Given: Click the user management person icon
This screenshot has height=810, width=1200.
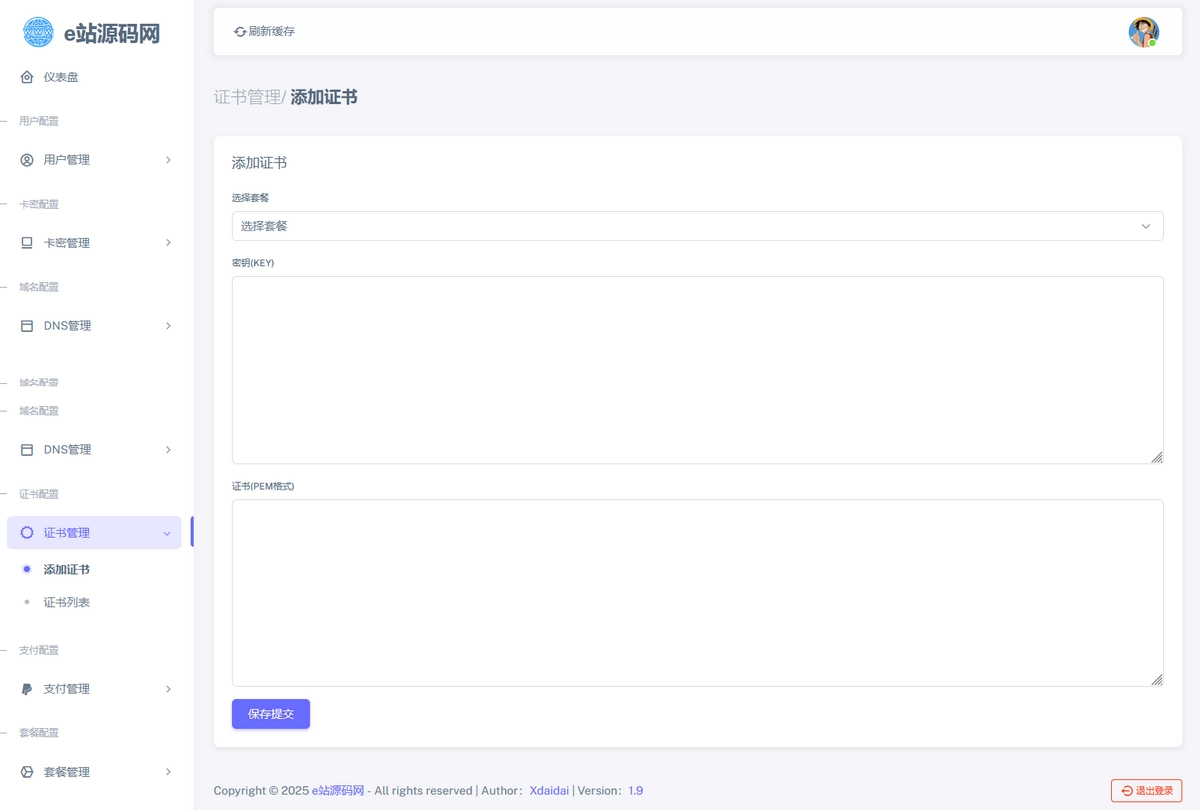Looking at the screenshot, I should (27, 160).
